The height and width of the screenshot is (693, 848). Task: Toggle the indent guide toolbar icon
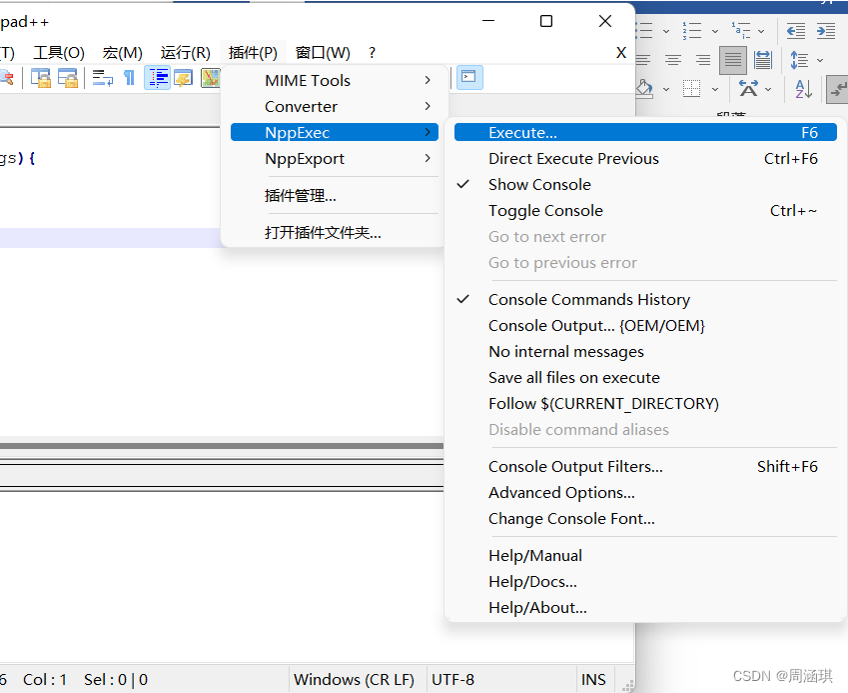pyautogui.click(x=157, y=78)
